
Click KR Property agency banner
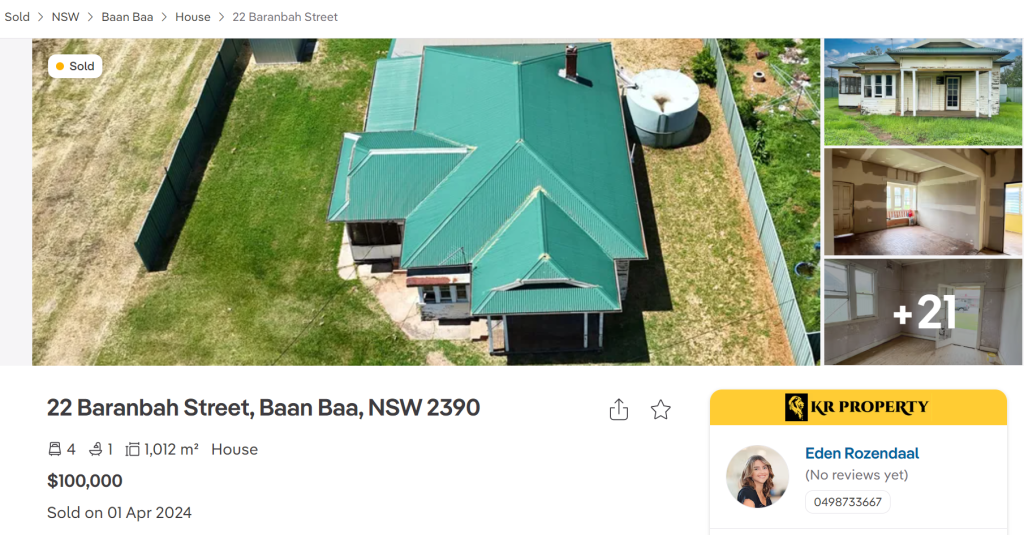[x=858, y=407]
